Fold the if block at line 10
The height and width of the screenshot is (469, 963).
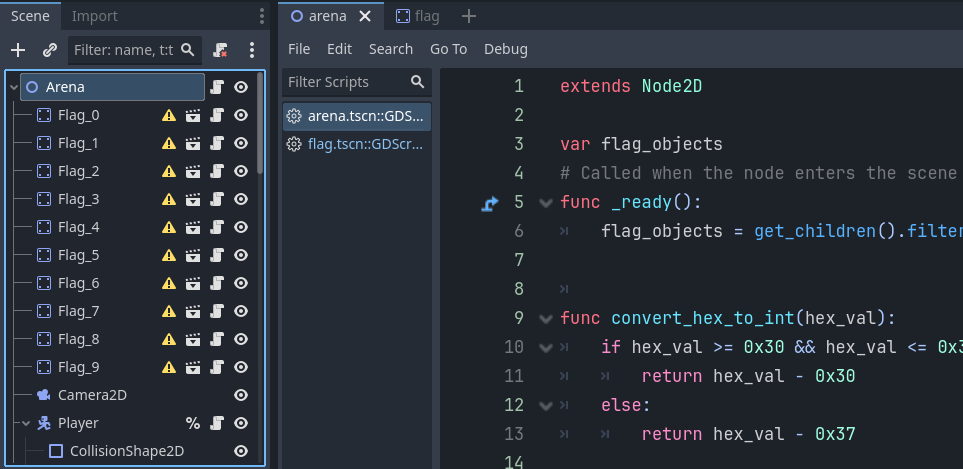coord(546,347)
